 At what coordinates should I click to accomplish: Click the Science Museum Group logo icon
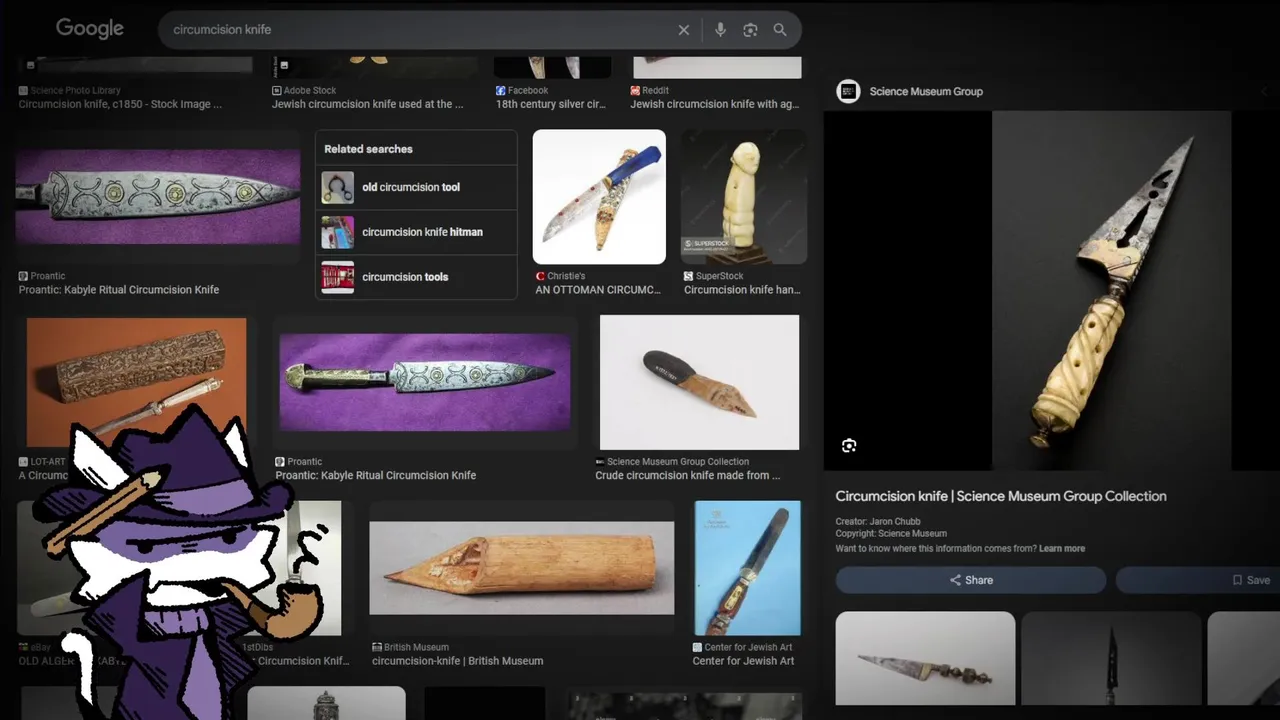click(x=848, y=91)
